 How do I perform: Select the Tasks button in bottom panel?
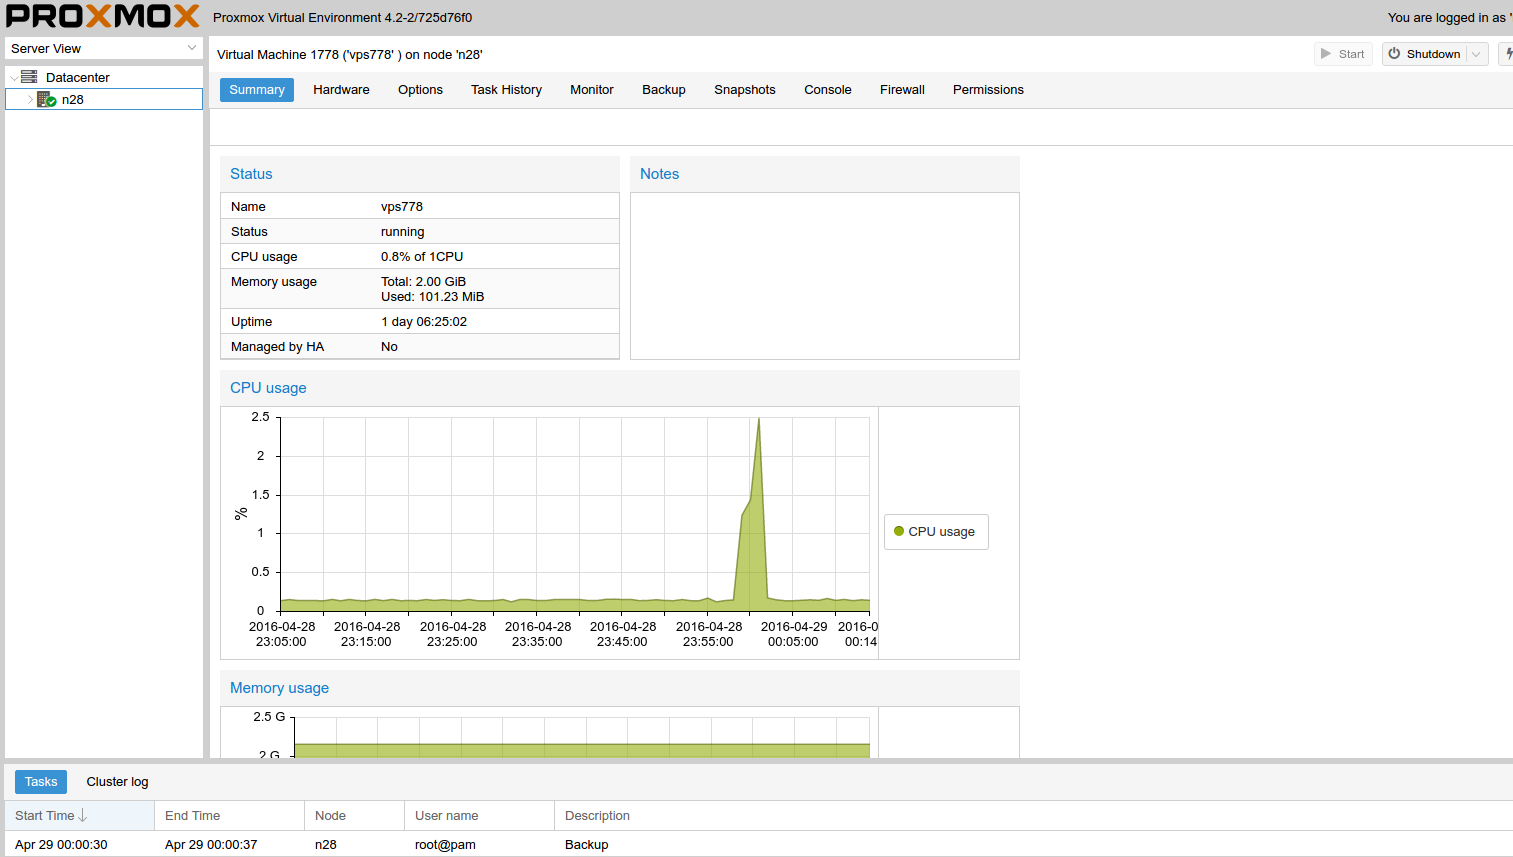point(41,782)
